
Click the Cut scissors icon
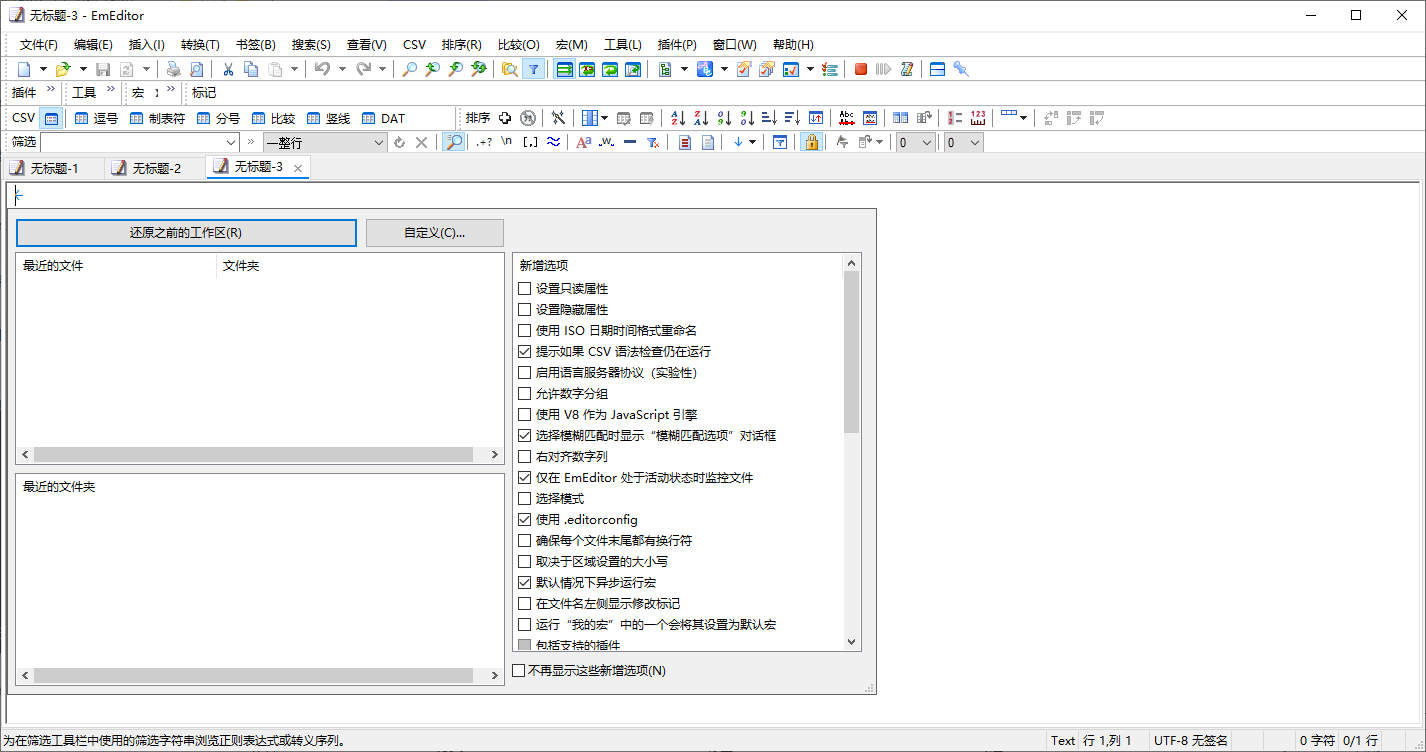pyautogui.click(x=228, y=69)
